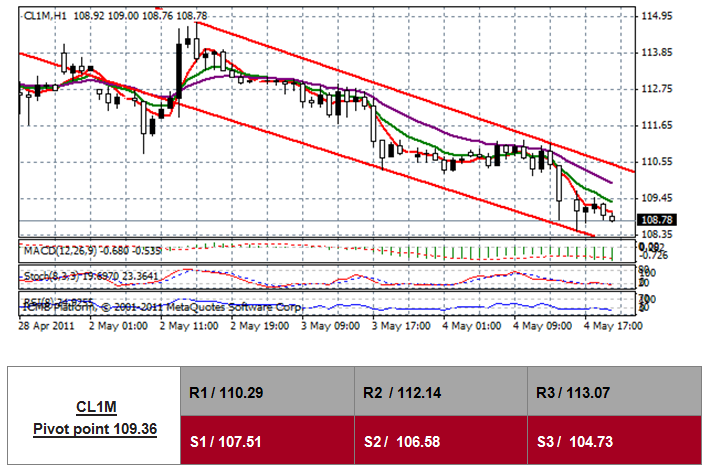Select the S3 / 104.73 support cell
Viewport: 707px width, 472px height.
(x=615, y=440)
